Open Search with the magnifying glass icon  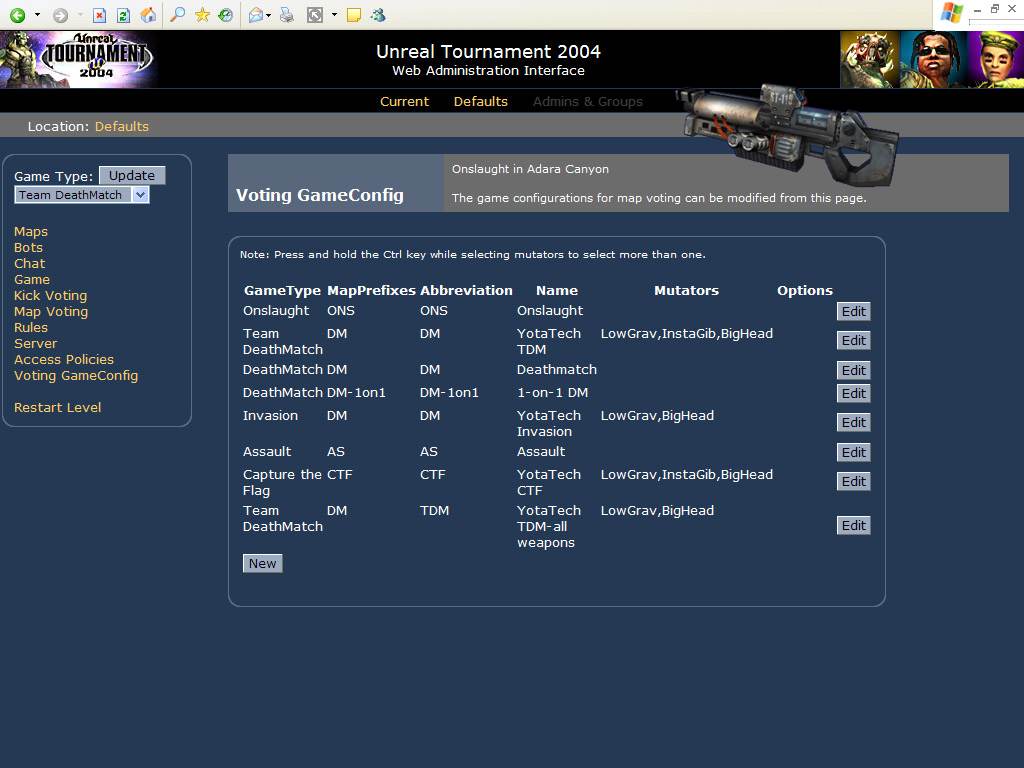point(177,14)
